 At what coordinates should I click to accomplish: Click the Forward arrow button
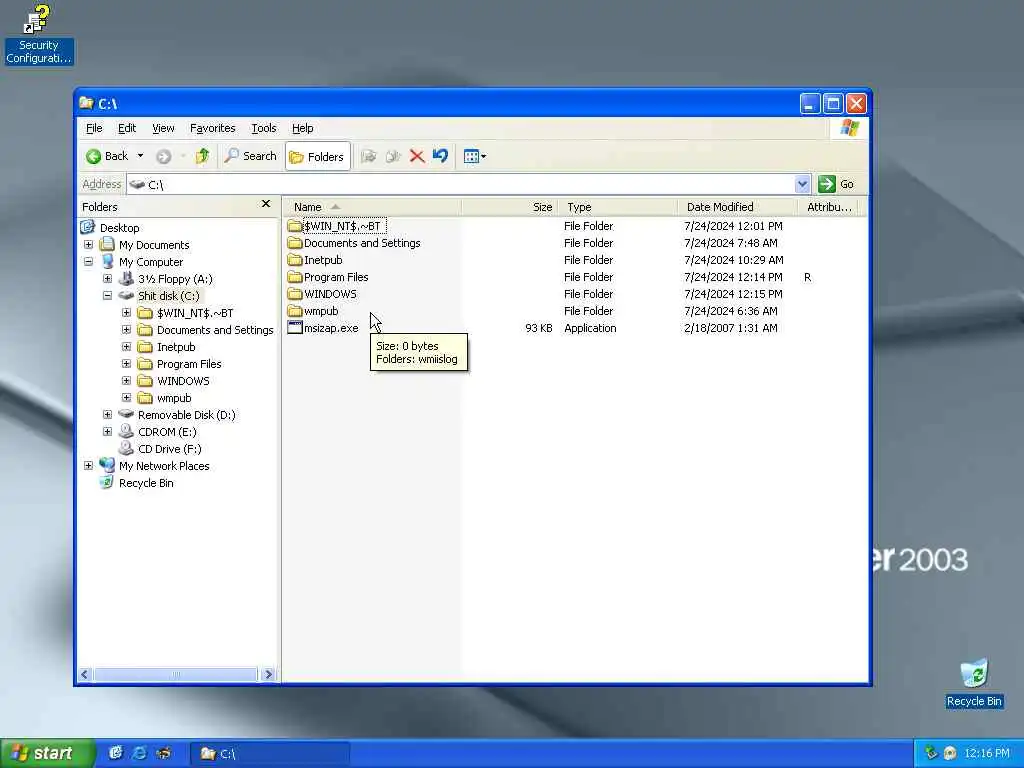tap(163, 156)
